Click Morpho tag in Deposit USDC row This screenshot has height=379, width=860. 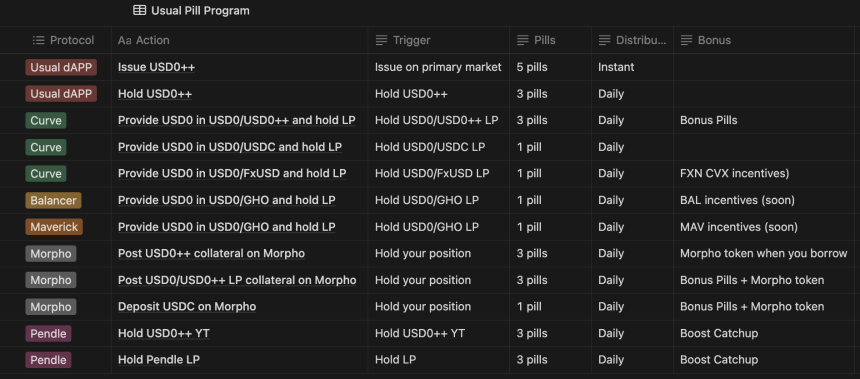click(x=50, y=307)
